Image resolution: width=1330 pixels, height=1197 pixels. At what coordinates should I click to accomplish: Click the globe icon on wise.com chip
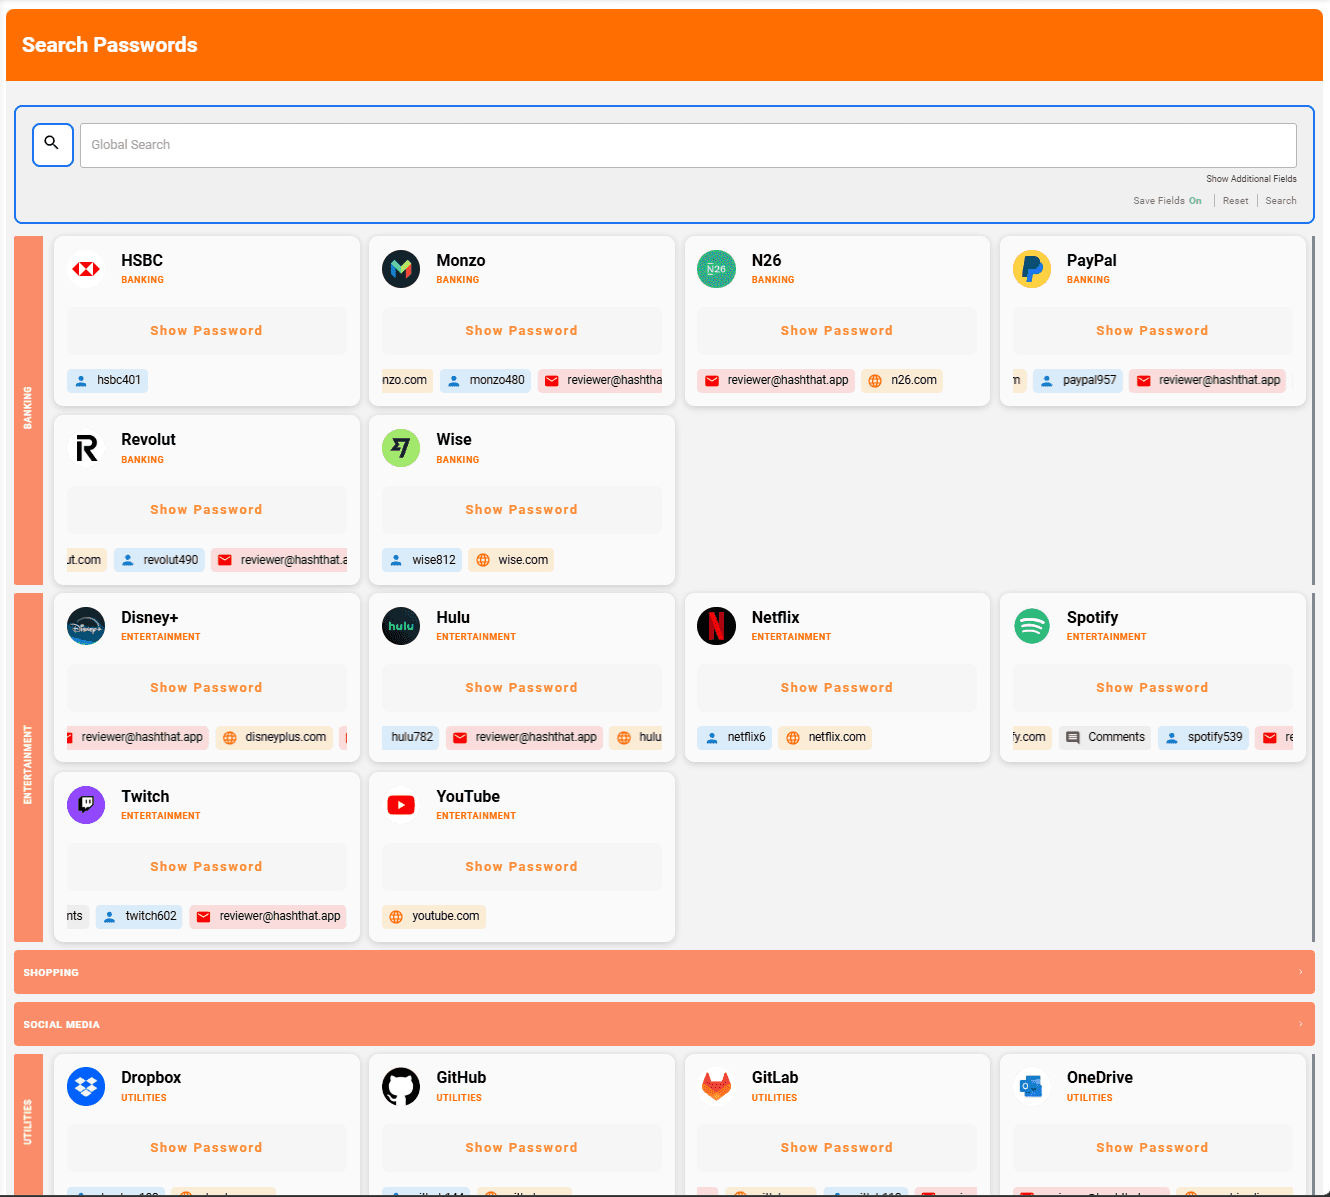[484, 560]
